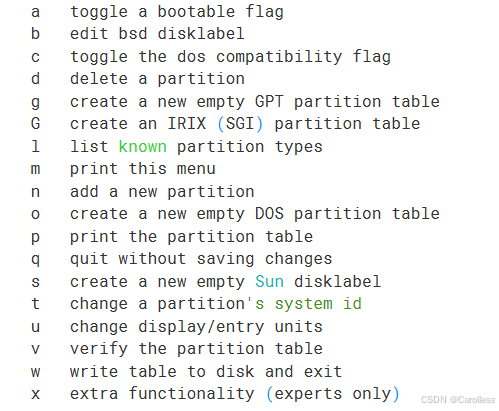Click 'create a new empty GPT partition table'

pos(255,102)
